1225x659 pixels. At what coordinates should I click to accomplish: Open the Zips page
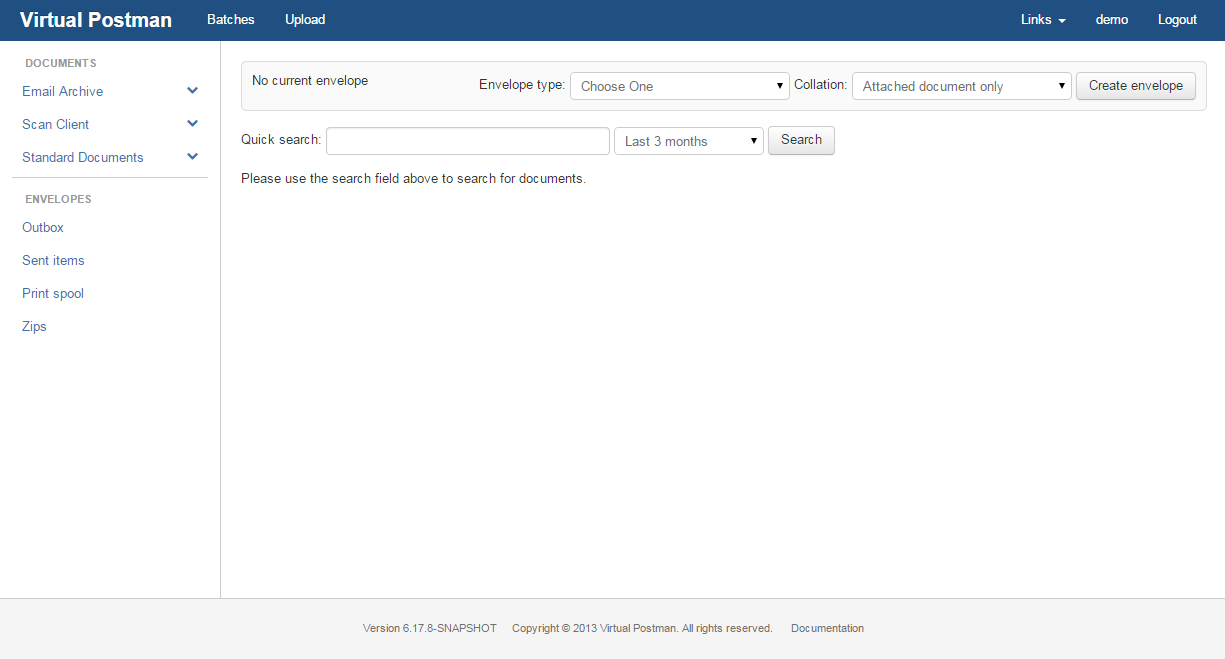pos(33,326)
